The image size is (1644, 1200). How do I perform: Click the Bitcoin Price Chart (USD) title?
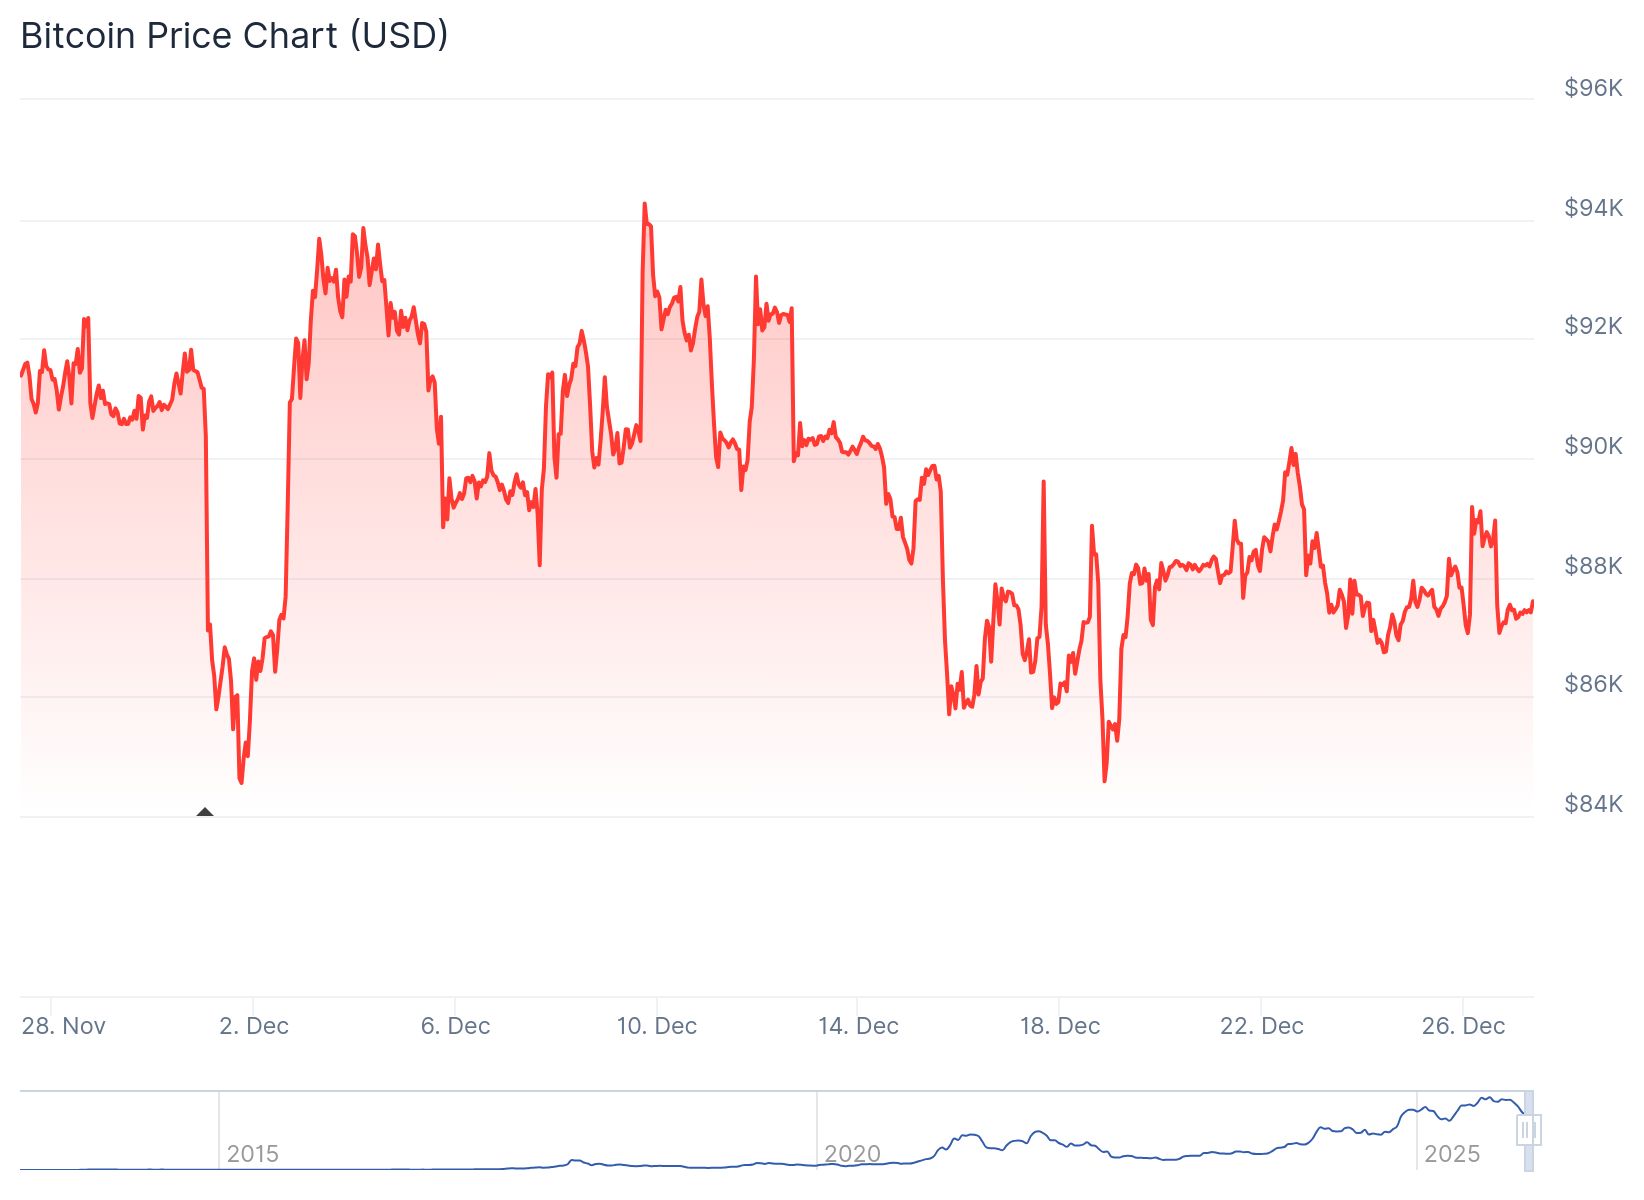point(234,36)
